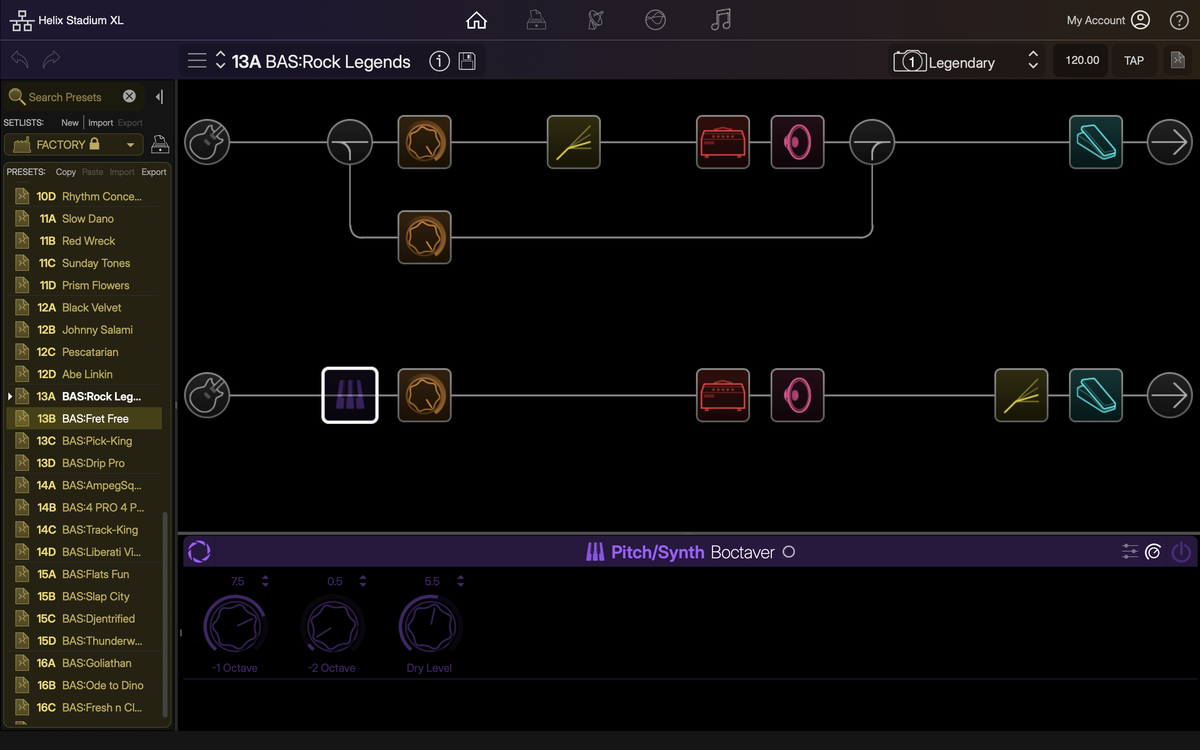1200x750 pixels.
Task: Click the Search Presets input field
Action: (x=70, y=97)
